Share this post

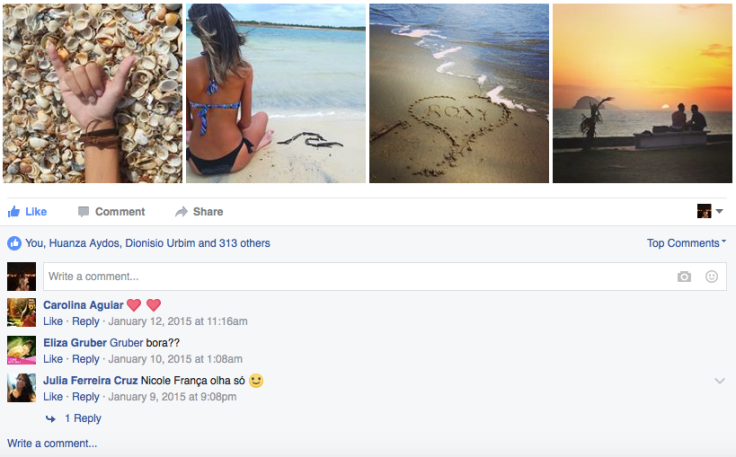coord(198,212)
